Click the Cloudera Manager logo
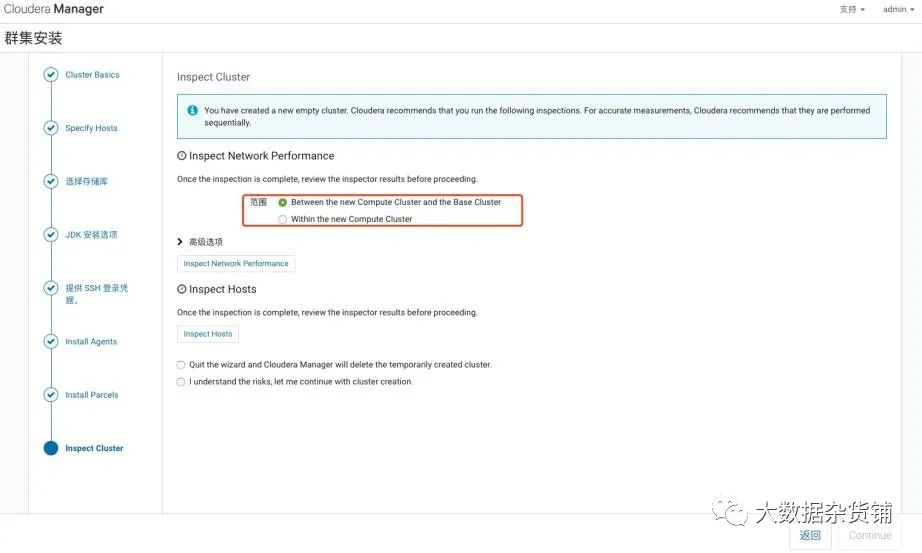Image resolution: width=922 pixels, height=553 pixels. coord(54,9)
